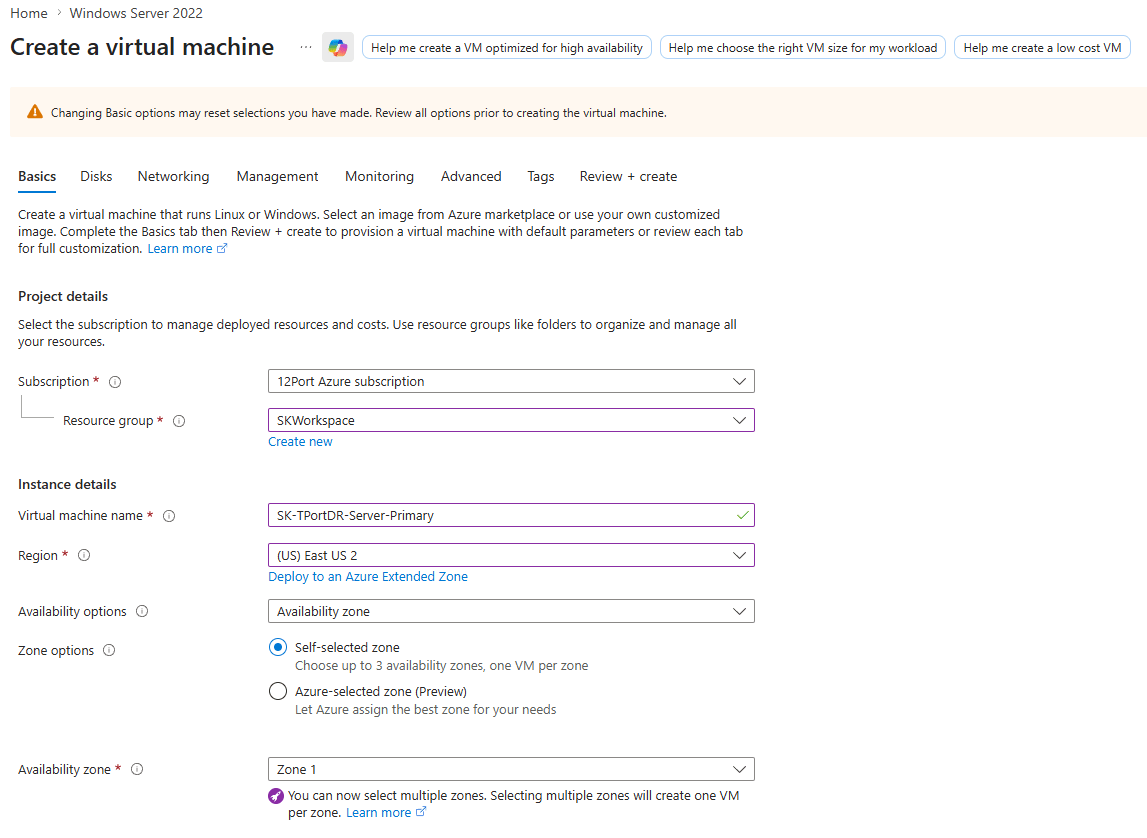
Task: Show info tooltip for Region
Action: coord(84,556)
